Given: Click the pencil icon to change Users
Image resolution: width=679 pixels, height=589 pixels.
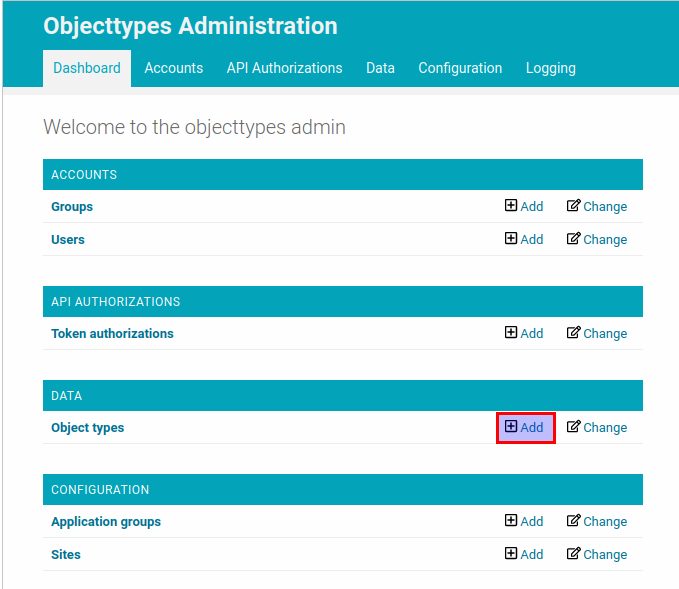Looking at the screenshot, I should pyautogui.click(x=573, y=238).
